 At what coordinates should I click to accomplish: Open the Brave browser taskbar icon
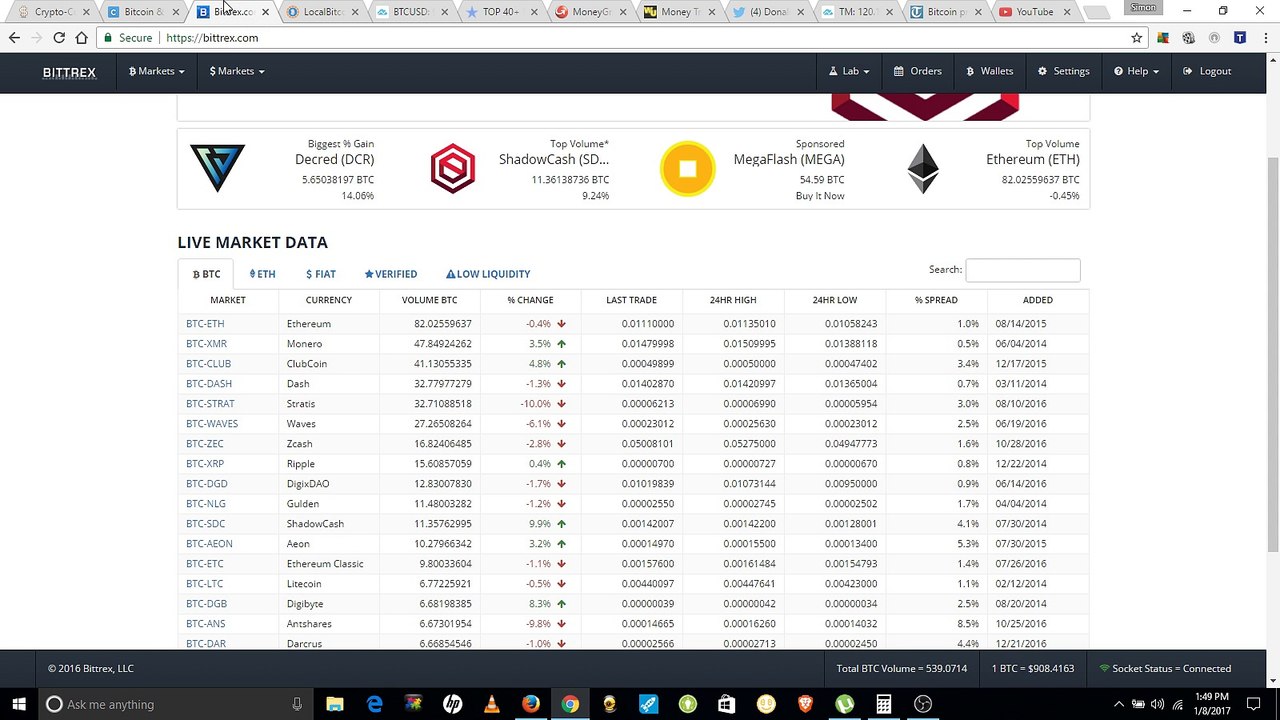pos(805,704)
